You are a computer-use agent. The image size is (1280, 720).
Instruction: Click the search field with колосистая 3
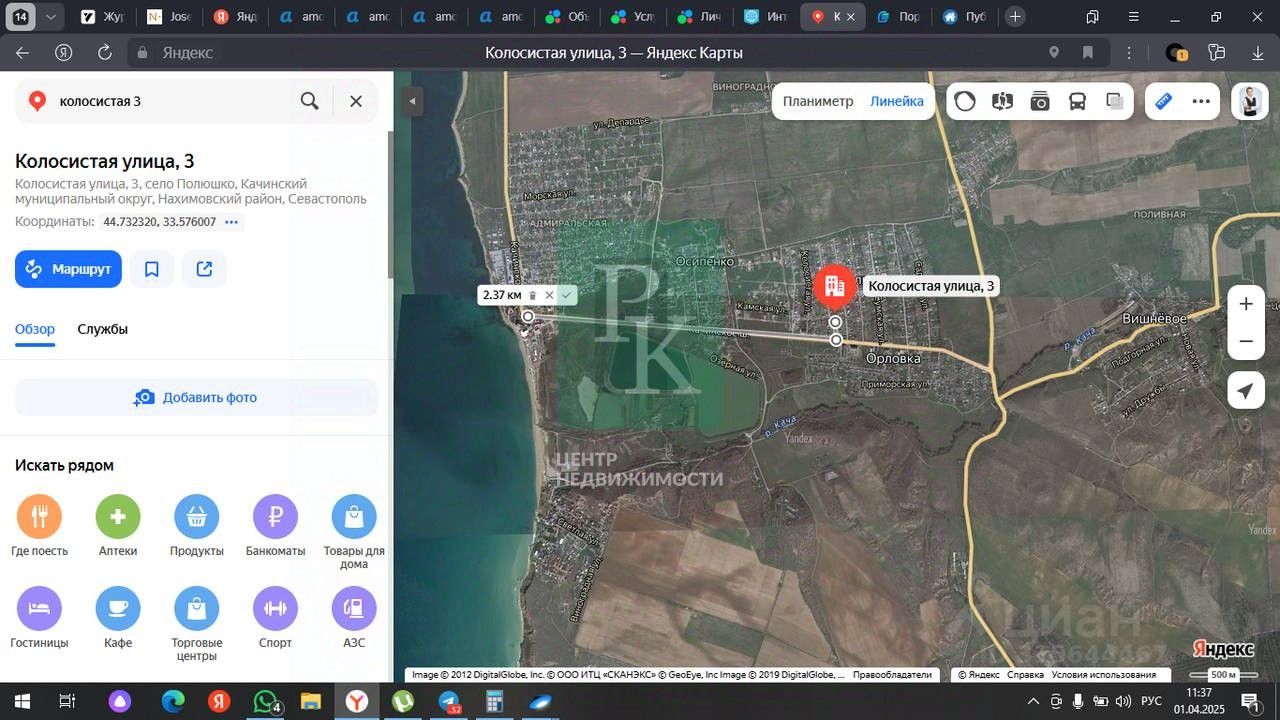pos(170,101)
